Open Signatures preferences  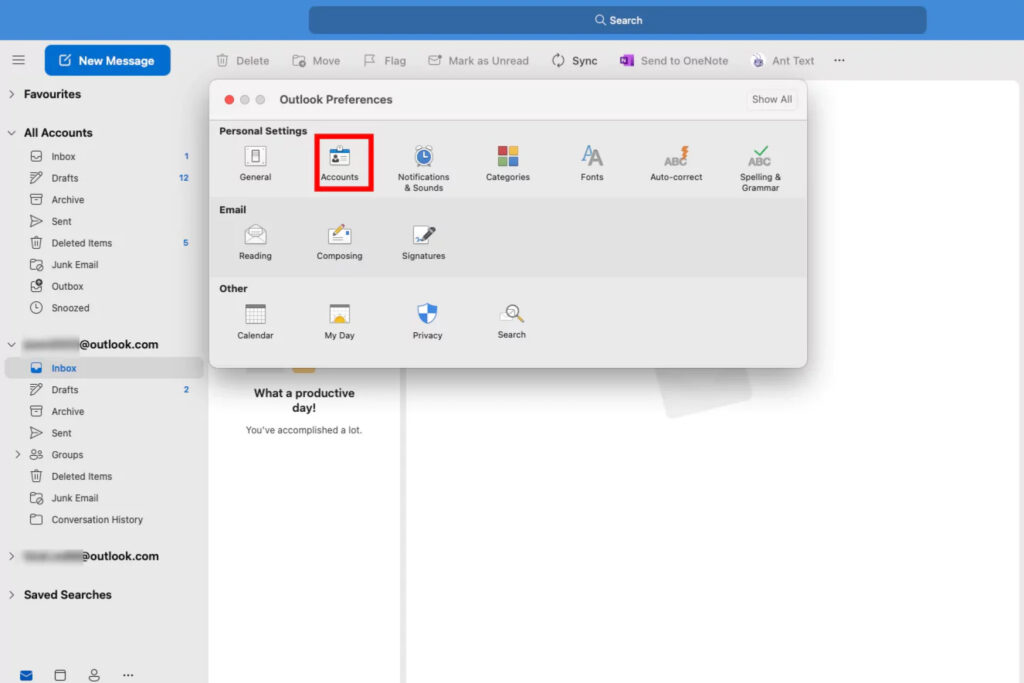[423, 242]
